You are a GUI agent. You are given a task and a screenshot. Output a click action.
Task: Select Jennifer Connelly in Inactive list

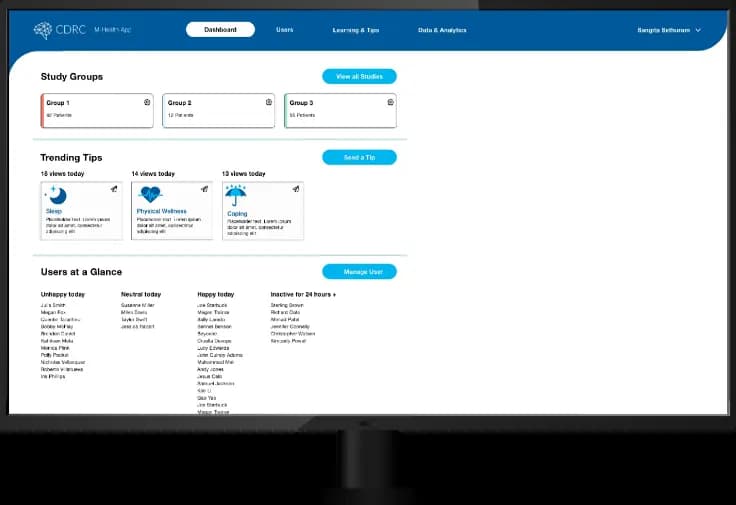point(290,326)
